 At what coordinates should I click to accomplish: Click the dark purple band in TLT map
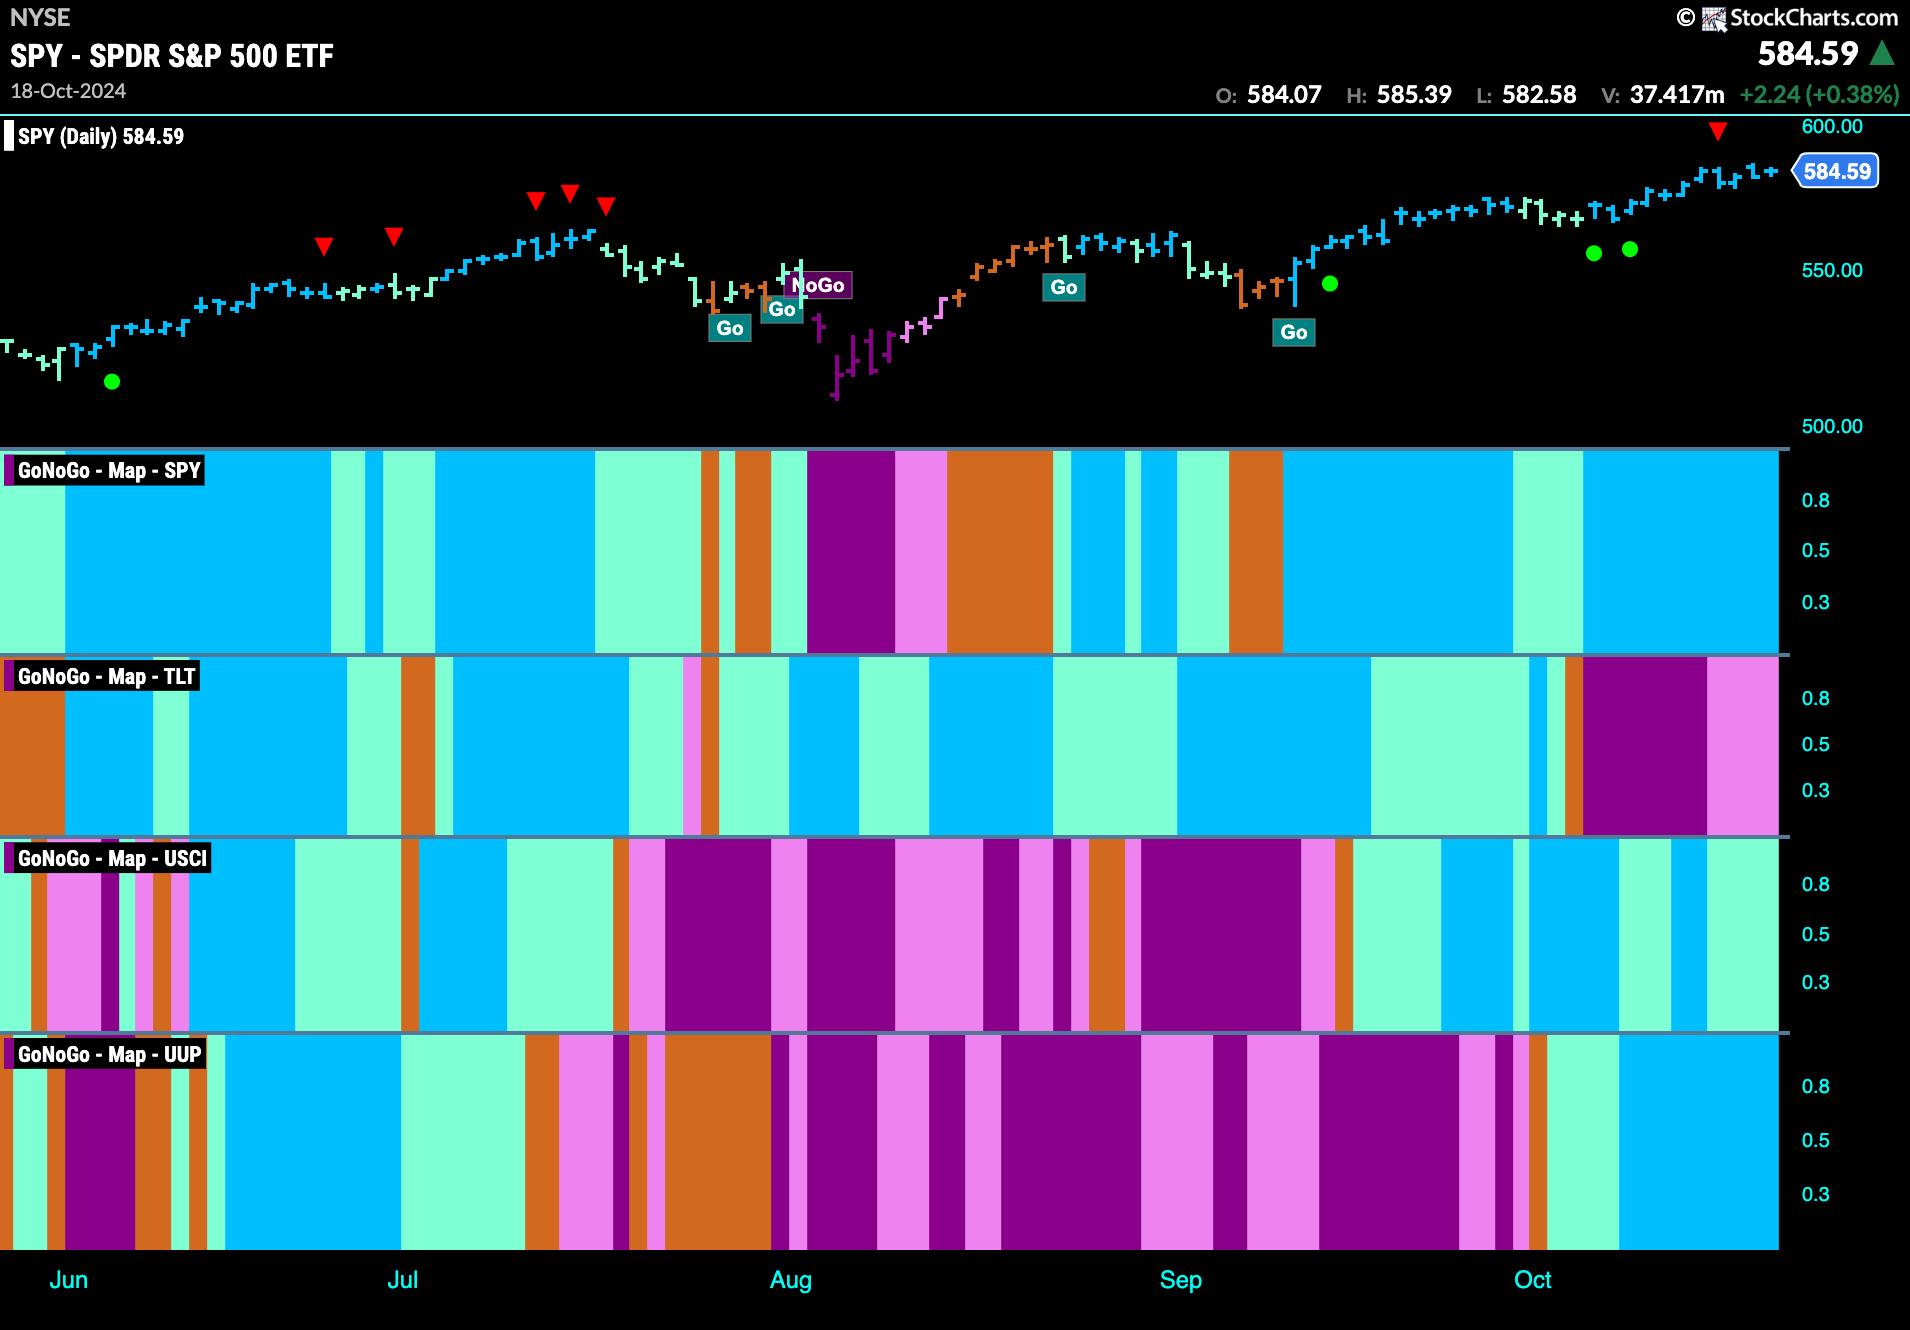pos(1645,746)
